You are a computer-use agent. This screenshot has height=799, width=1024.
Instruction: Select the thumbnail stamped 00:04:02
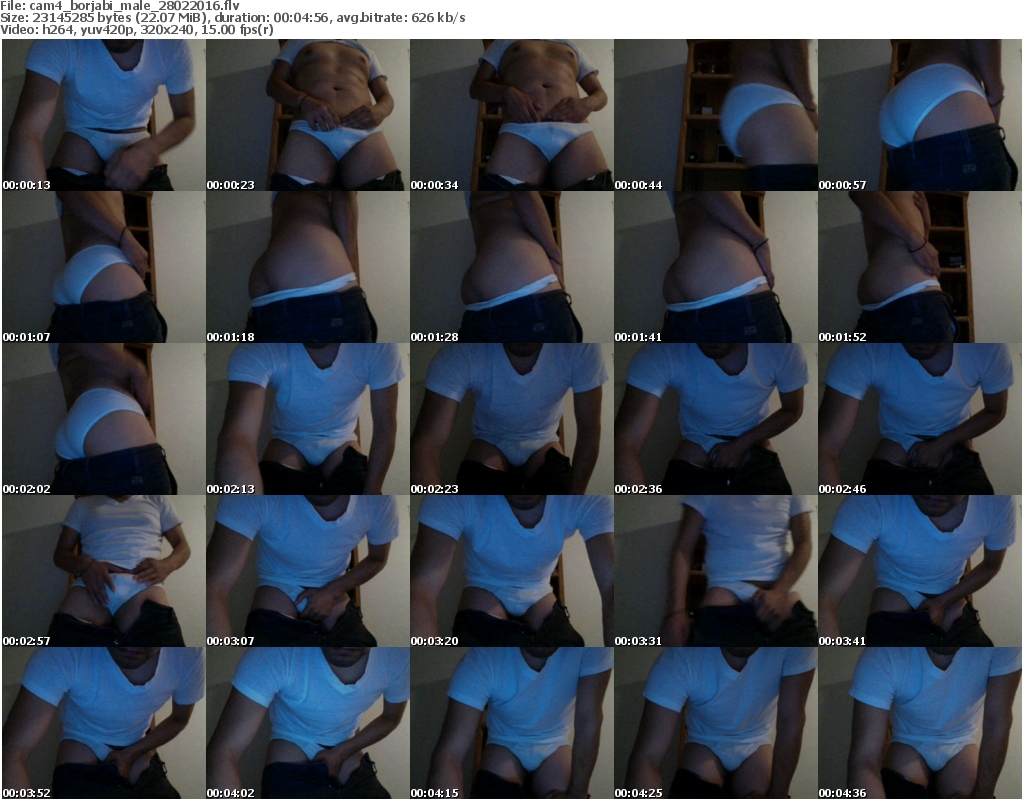(x=308, y=723)
